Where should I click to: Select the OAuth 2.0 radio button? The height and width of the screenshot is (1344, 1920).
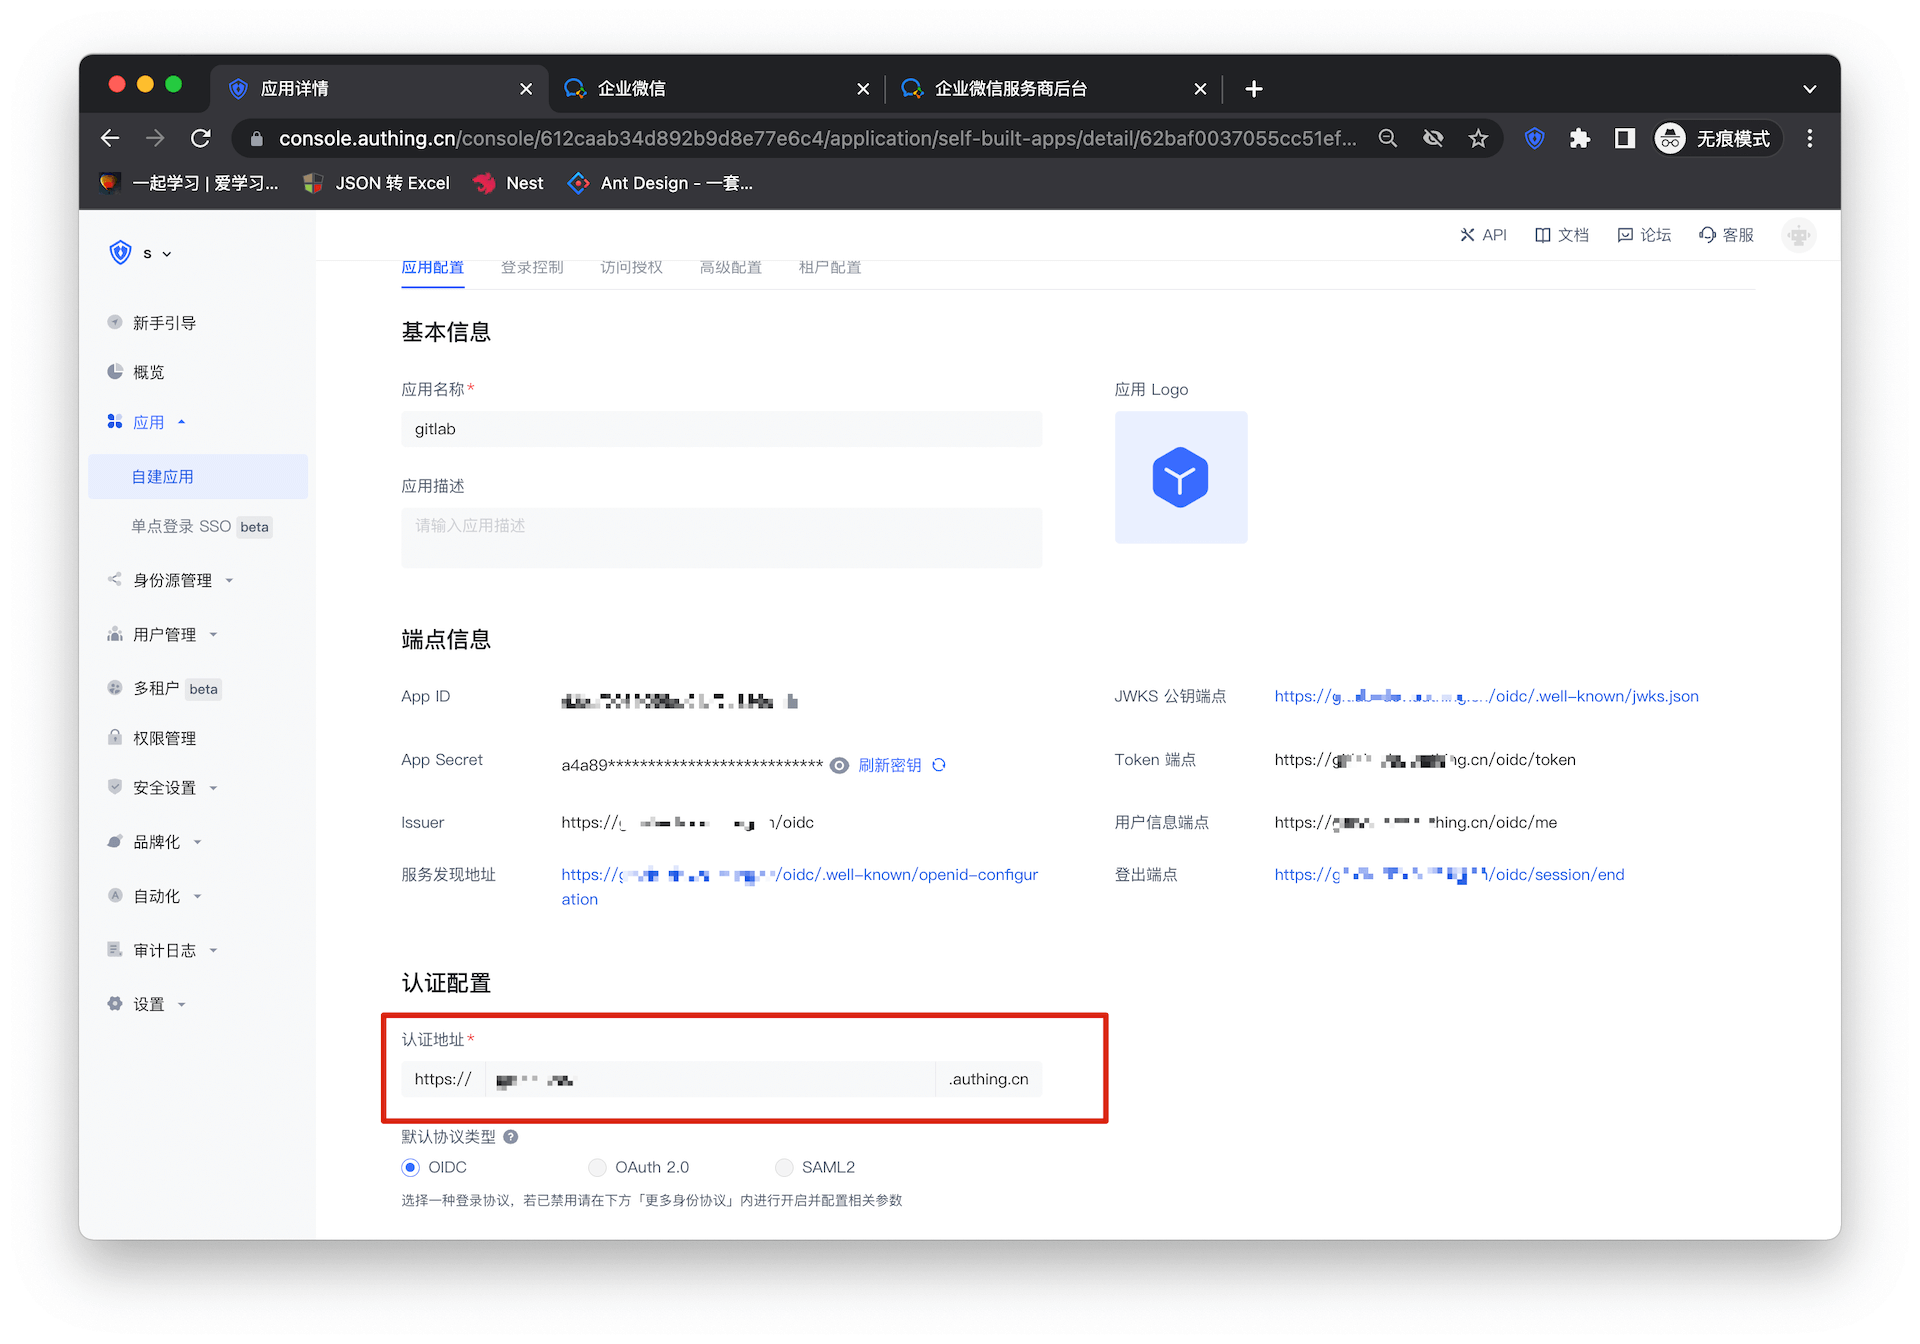point(598,1167)
